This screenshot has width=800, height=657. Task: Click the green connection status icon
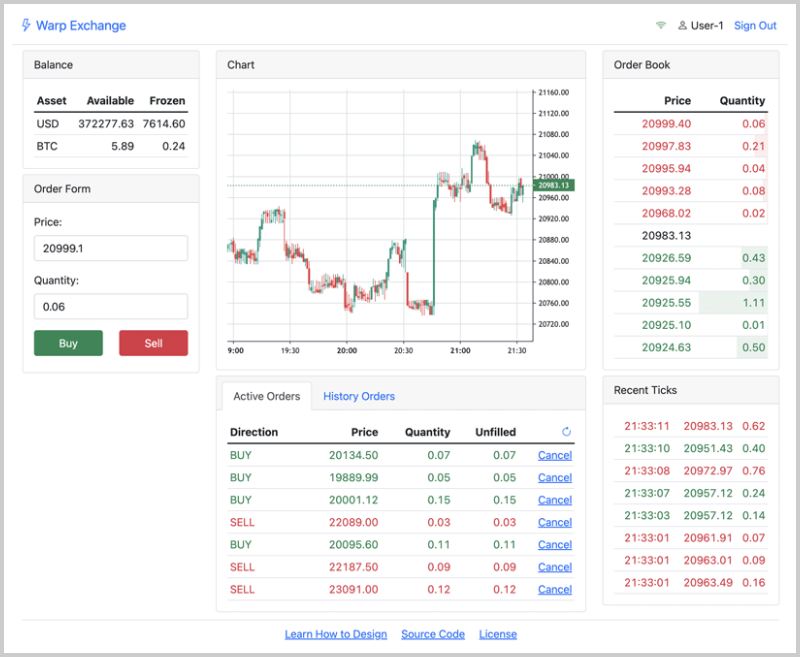661,25
